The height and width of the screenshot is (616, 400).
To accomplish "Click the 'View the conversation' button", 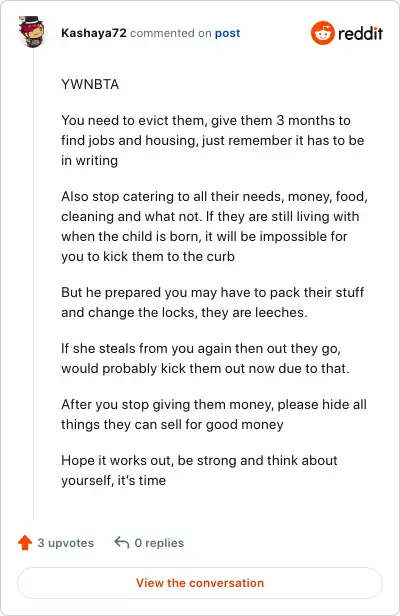I will point(200,583).
